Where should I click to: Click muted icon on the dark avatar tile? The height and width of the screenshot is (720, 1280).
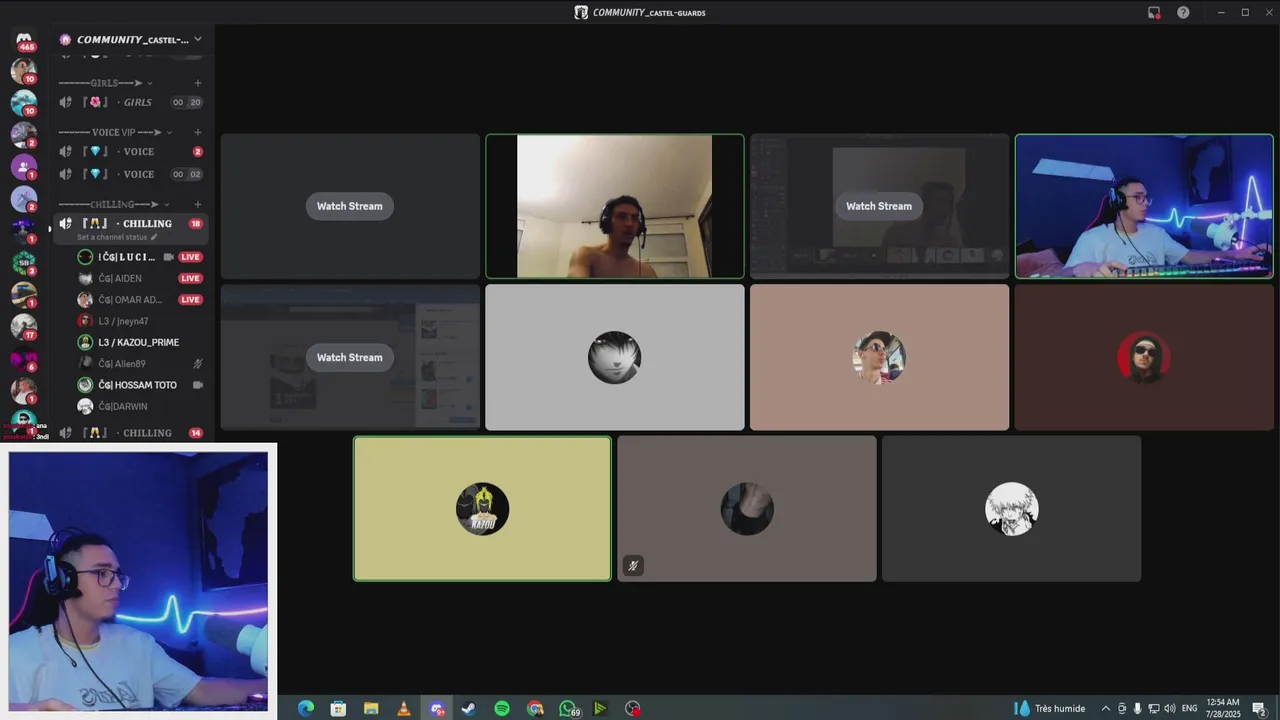[632, 566]
